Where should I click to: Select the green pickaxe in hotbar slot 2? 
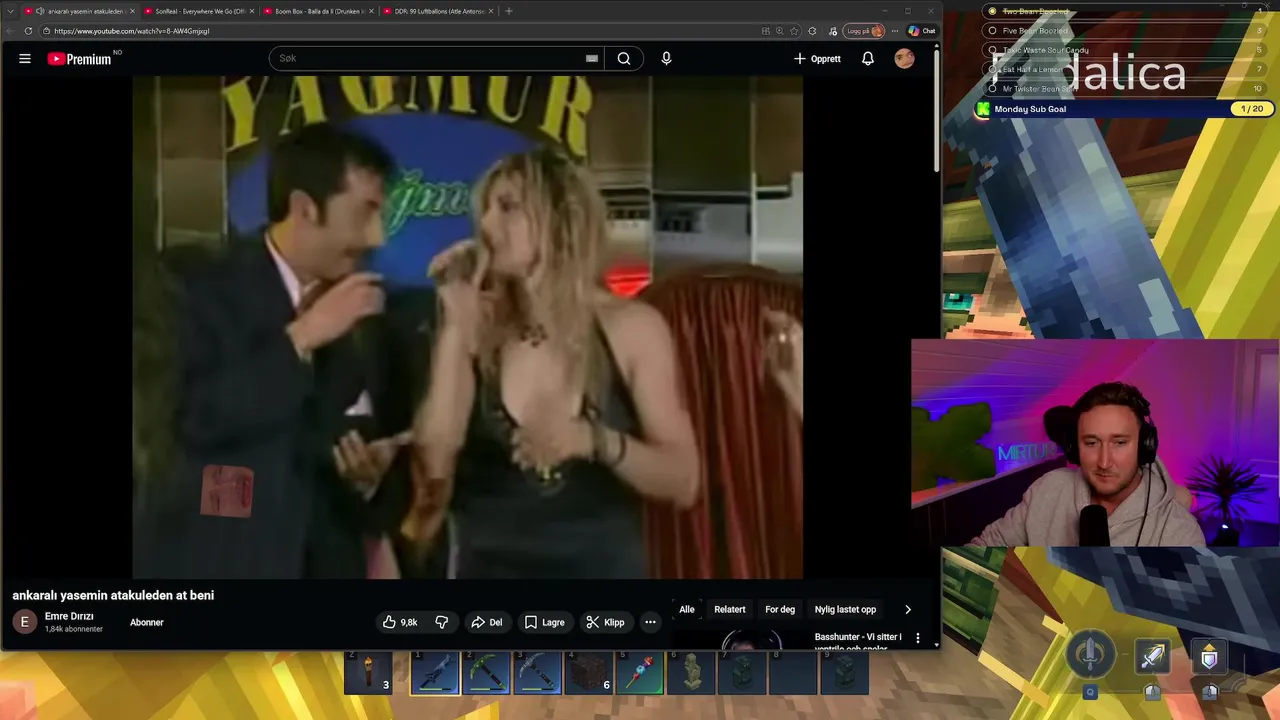486,673
